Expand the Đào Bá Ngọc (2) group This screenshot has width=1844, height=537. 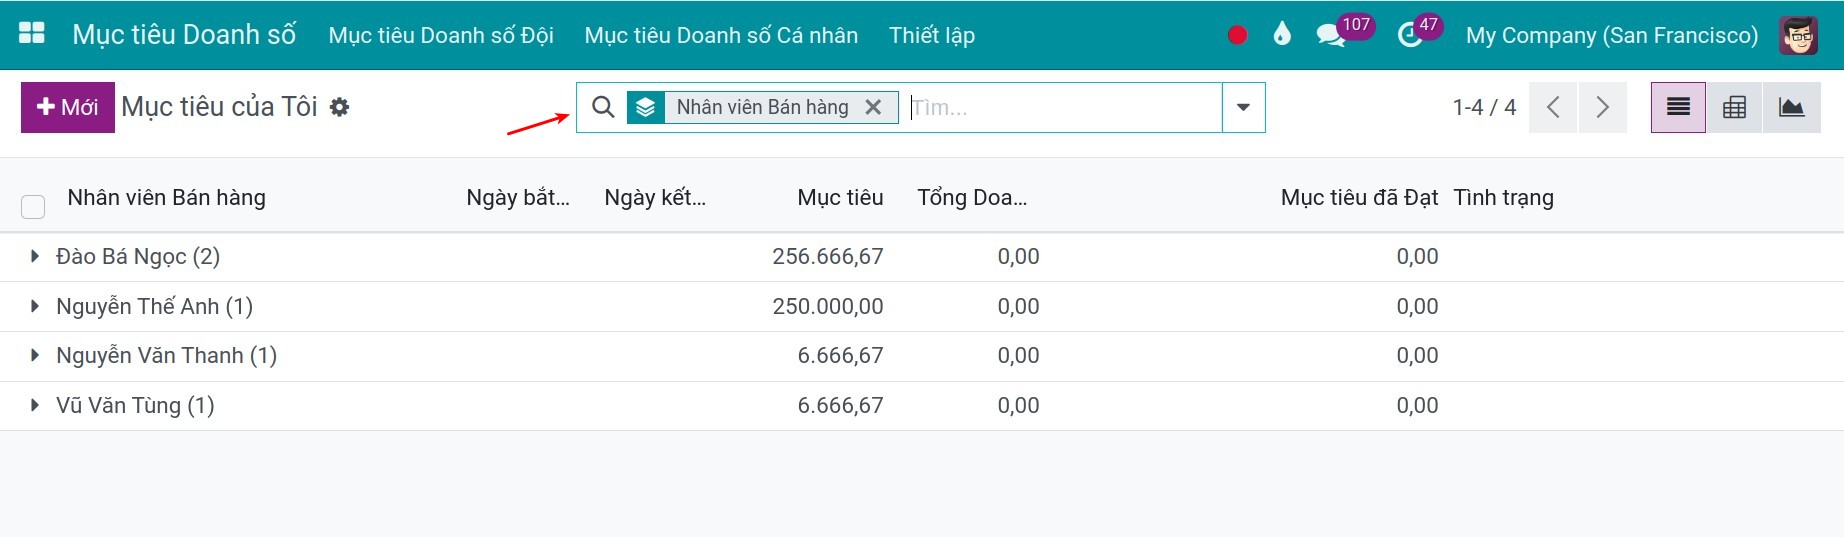pos(35,256)
